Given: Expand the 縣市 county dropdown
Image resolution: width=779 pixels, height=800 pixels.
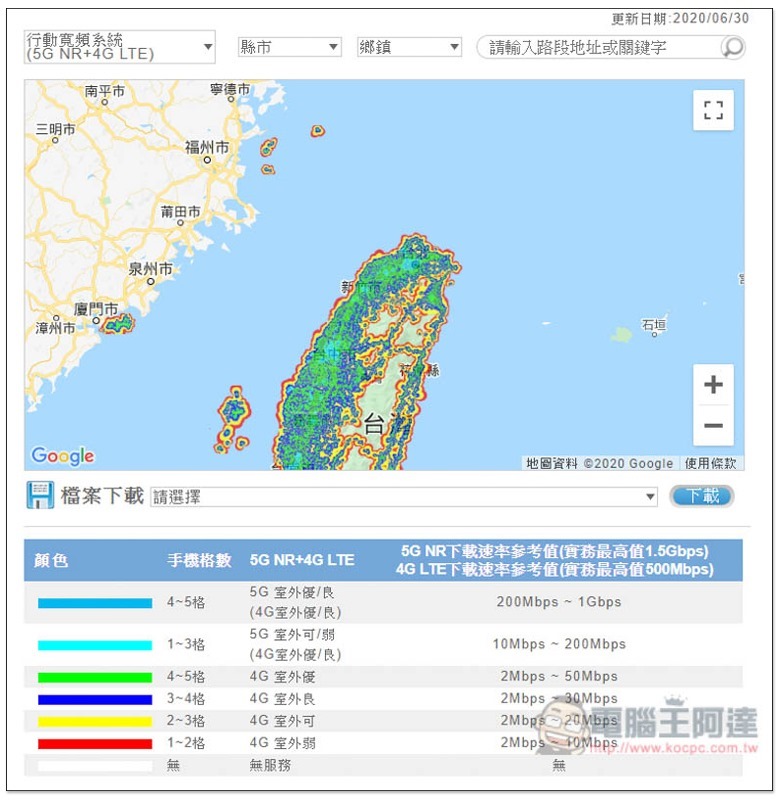Looking at the screenshot, I should (x=290, y=47).
